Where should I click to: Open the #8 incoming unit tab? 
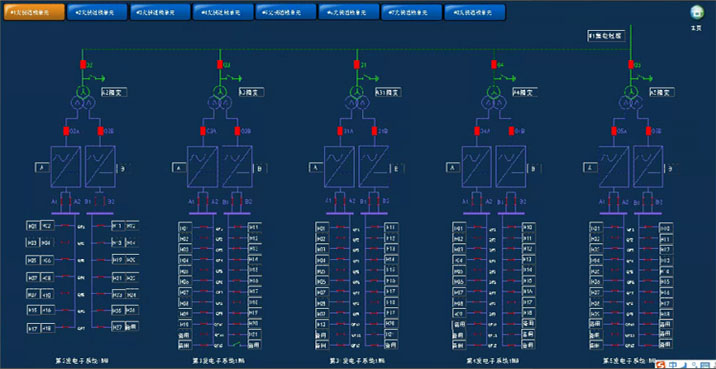[x=474, y=12]
